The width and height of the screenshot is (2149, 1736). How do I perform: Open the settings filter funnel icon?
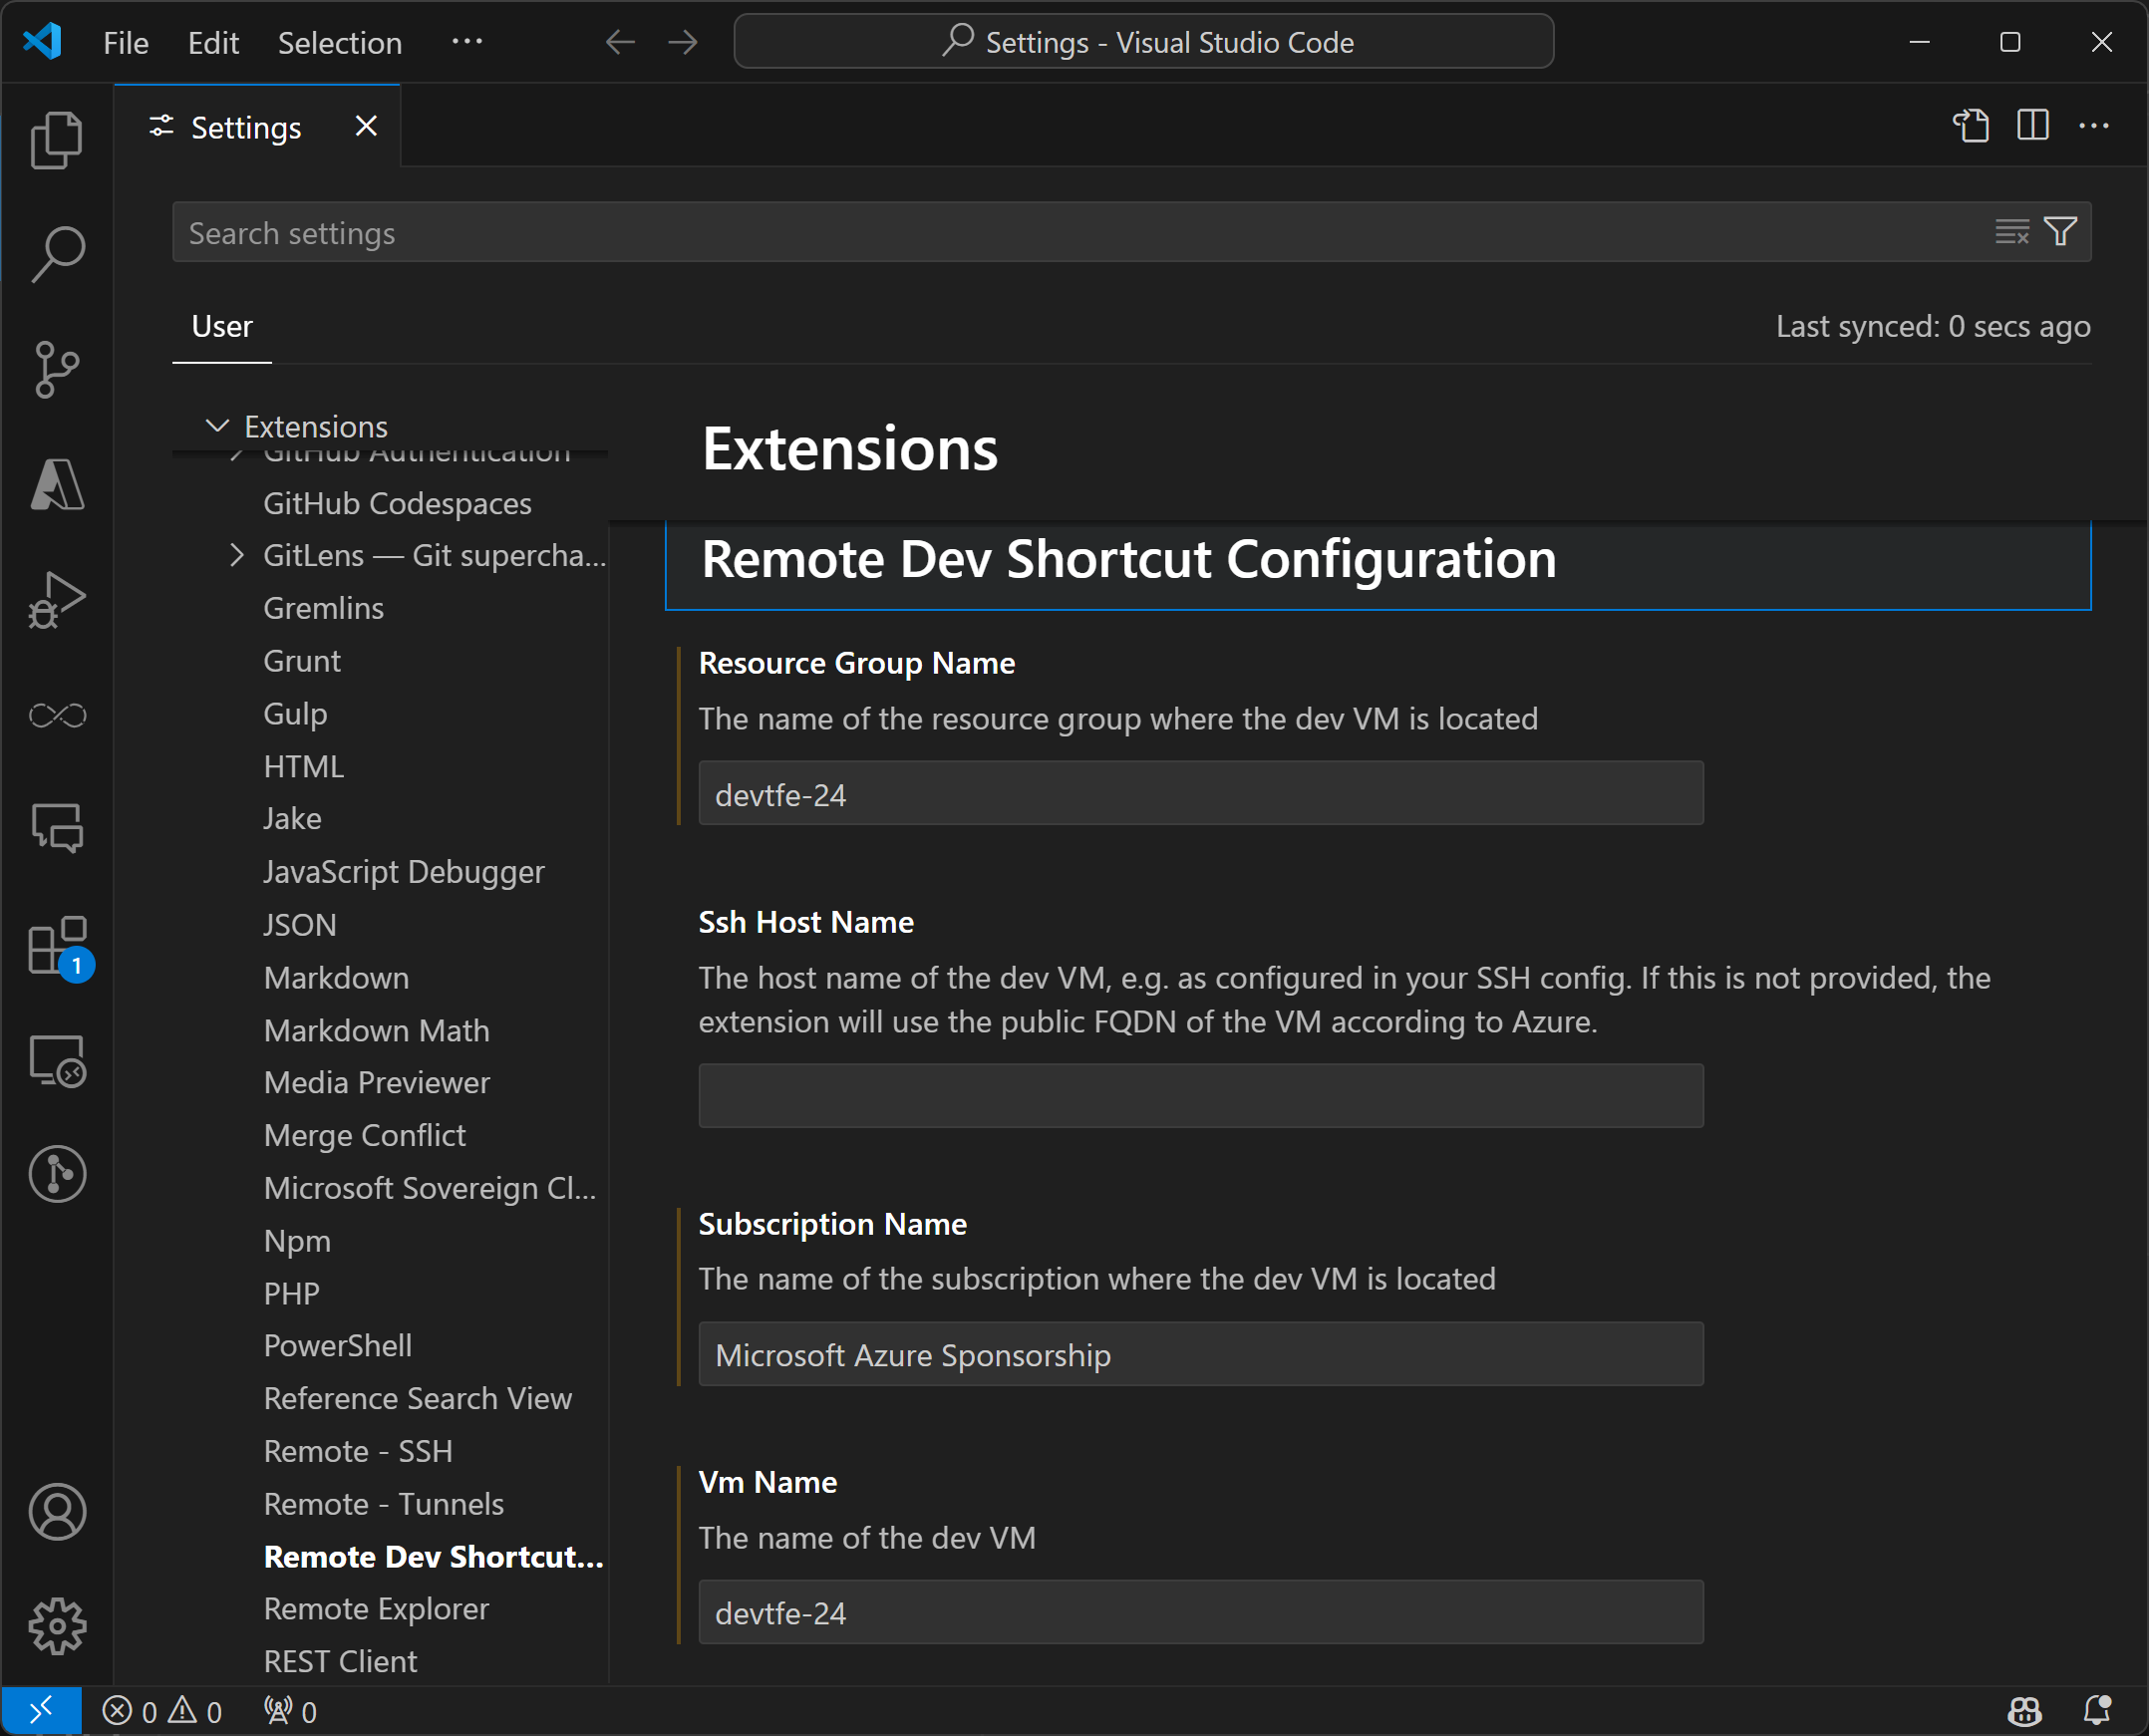[x=2060, y=232]
